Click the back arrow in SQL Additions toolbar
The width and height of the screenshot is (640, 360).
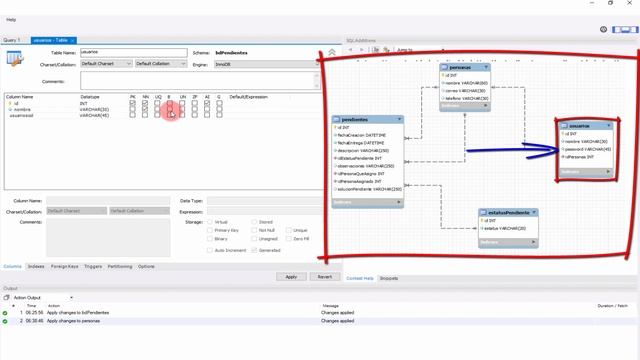point(350,50)
